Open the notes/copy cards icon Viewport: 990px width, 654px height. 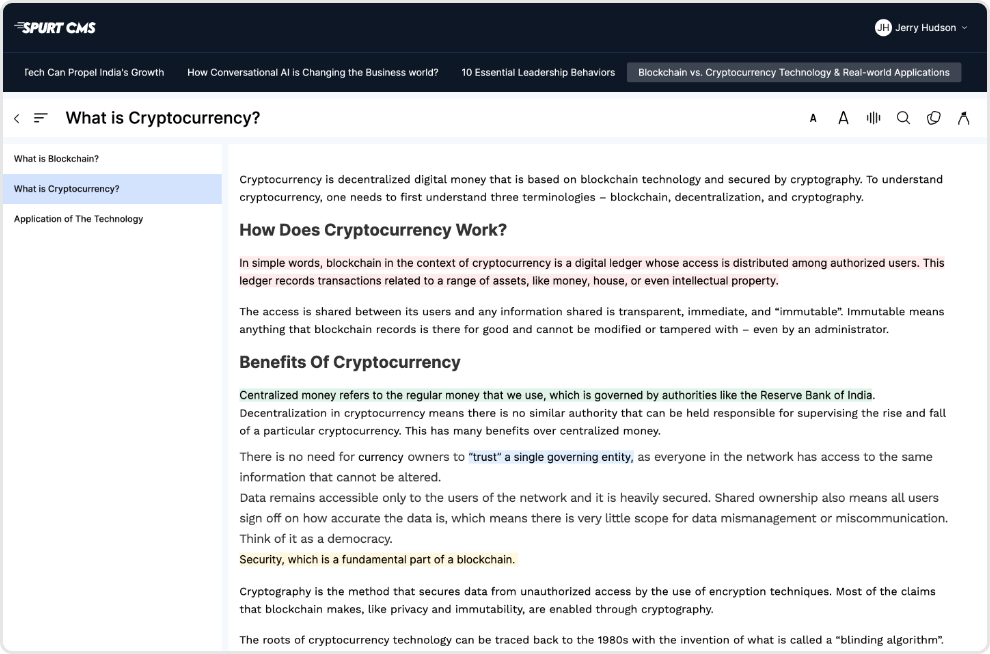[x=934, y=118]
